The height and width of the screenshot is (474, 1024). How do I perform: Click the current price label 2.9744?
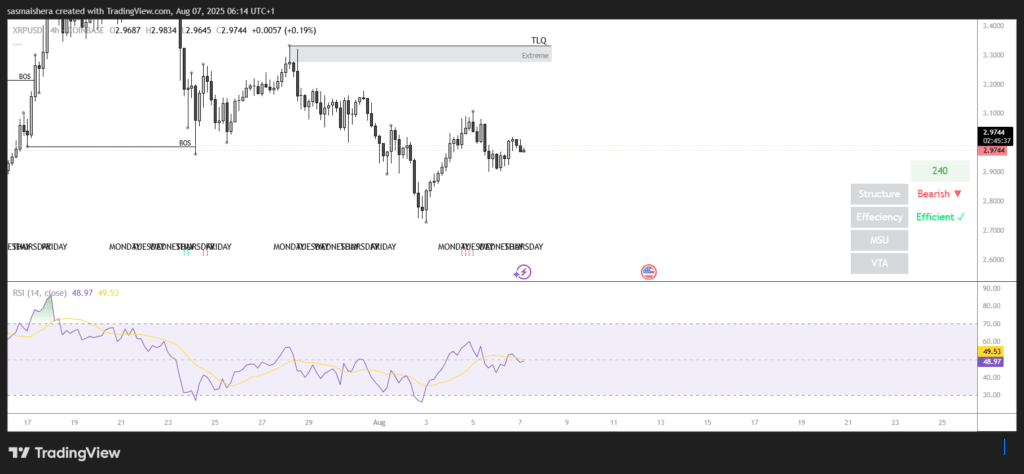pos(994,132)
